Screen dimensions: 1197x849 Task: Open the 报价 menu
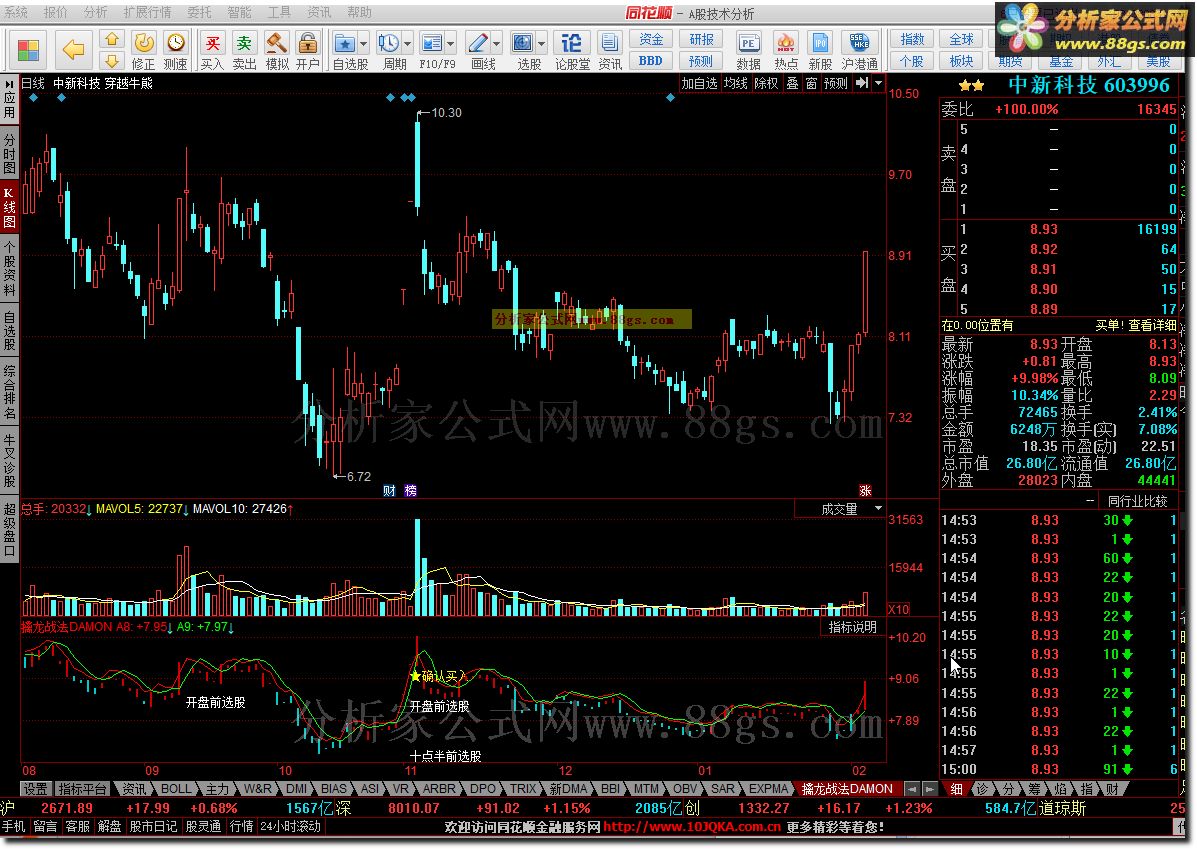[55, 12]
